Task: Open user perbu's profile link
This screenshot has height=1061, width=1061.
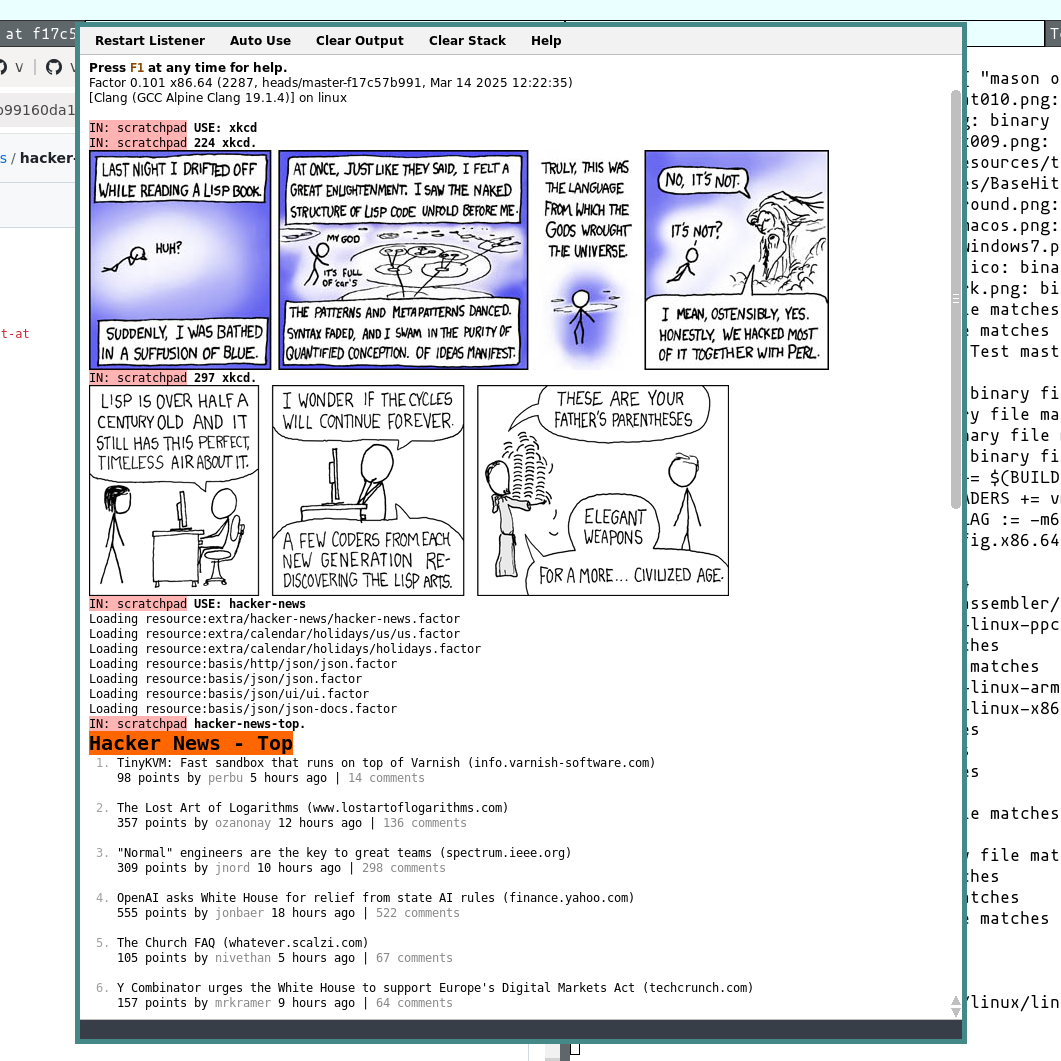Action: pos(225,778)
